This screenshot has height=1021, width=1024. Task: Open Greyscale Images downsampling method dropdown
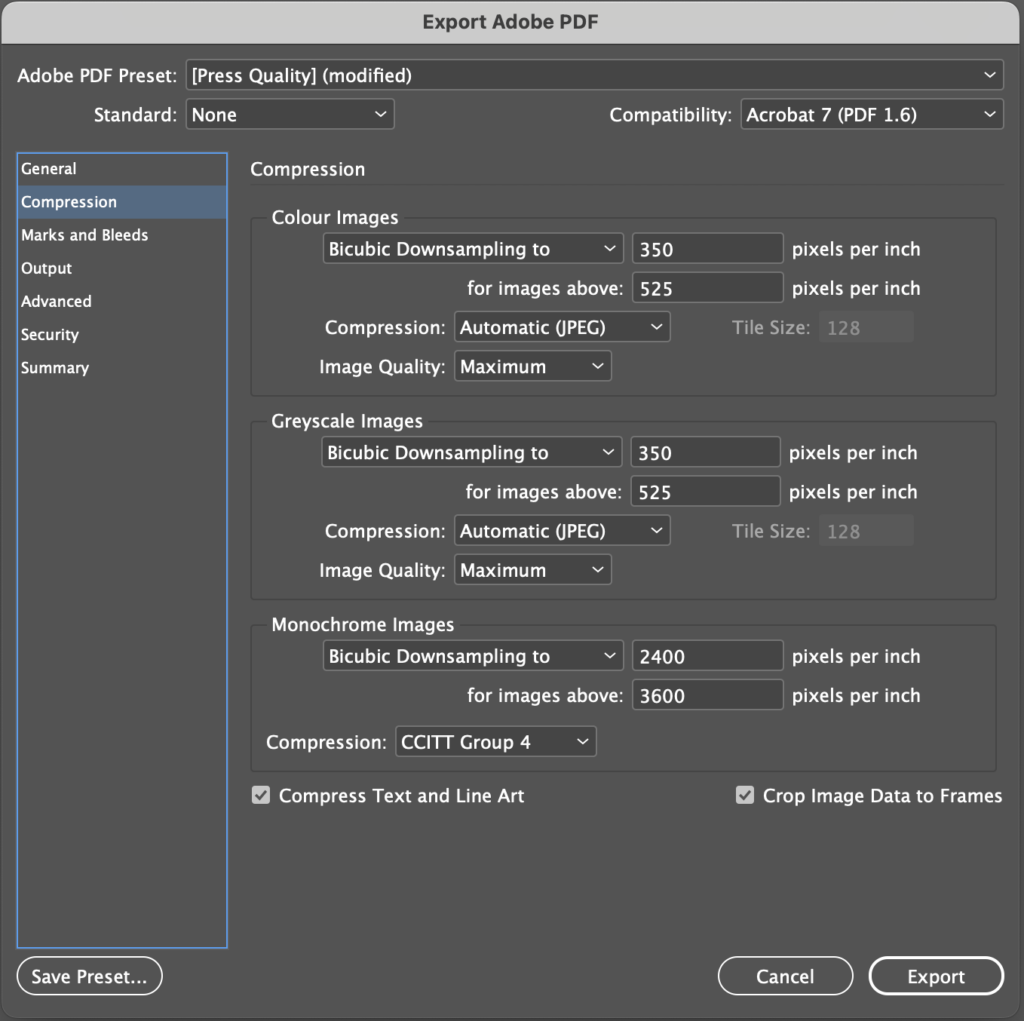pyautogui.click(x=472, y=452)
